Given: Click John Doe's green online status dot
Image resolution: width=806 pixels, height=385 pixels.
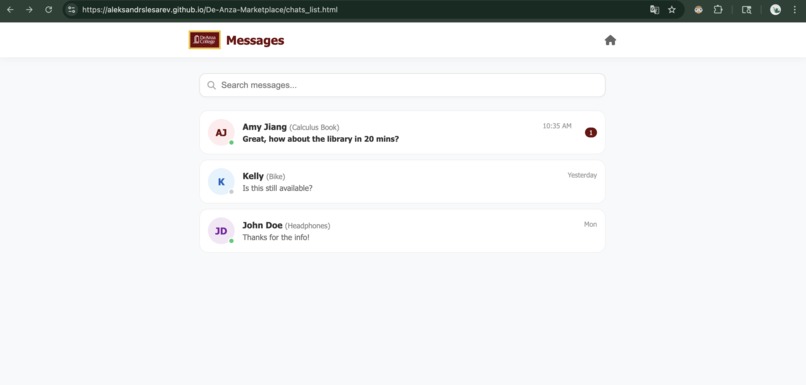Looking at the screenshot, I should (231, 241).
